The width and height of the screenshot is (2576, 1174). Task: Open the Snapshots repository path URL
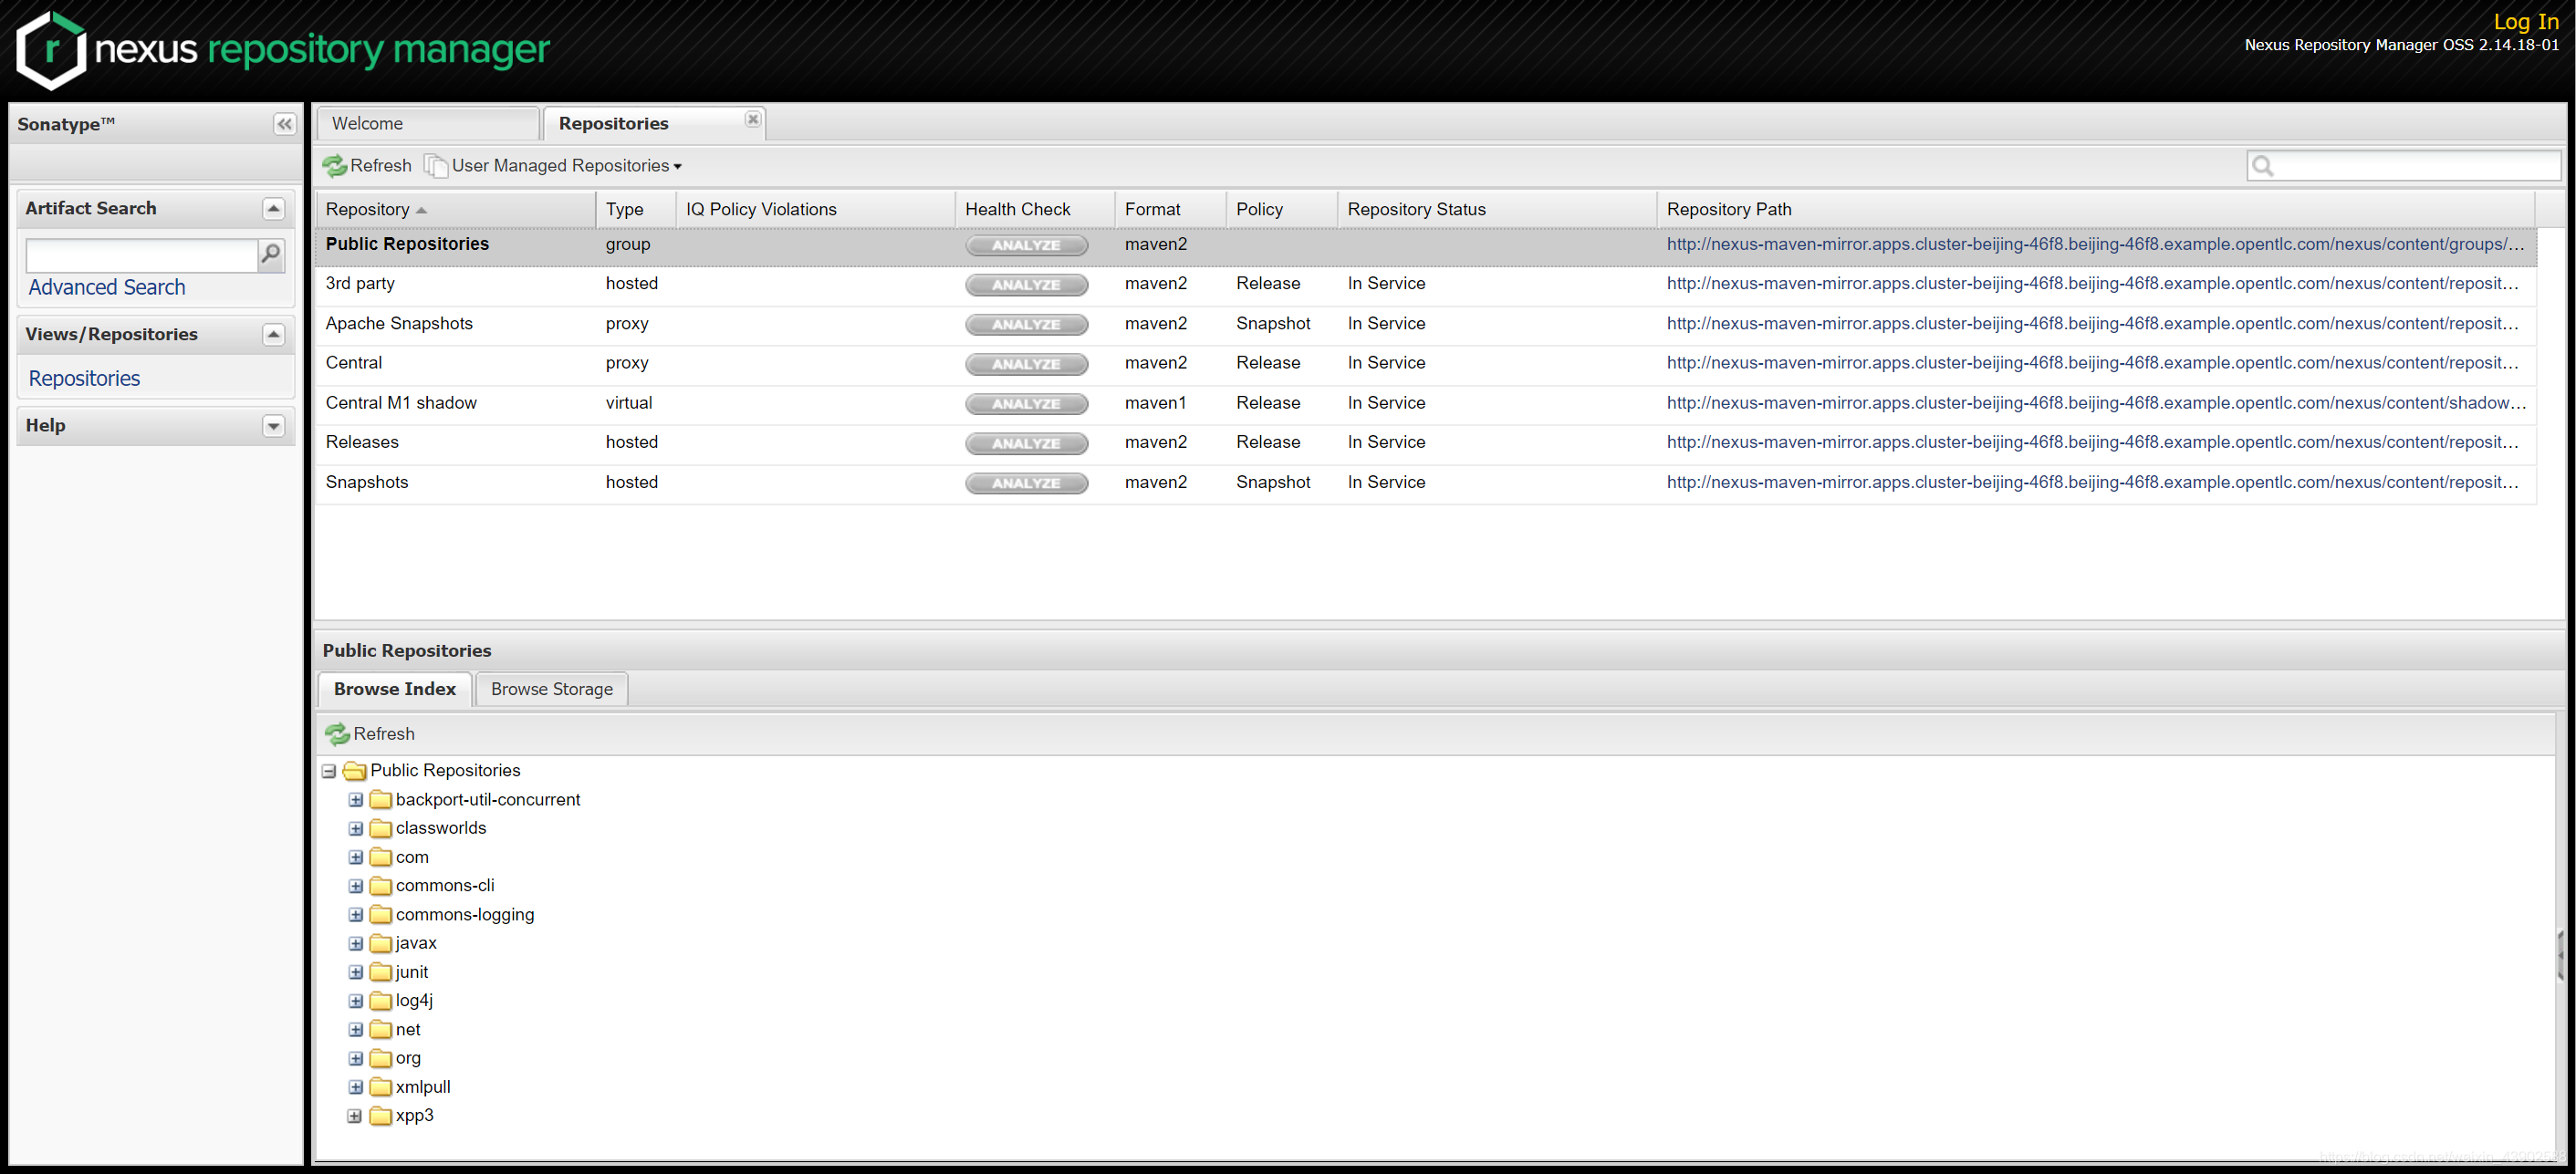coord(2092,483)
